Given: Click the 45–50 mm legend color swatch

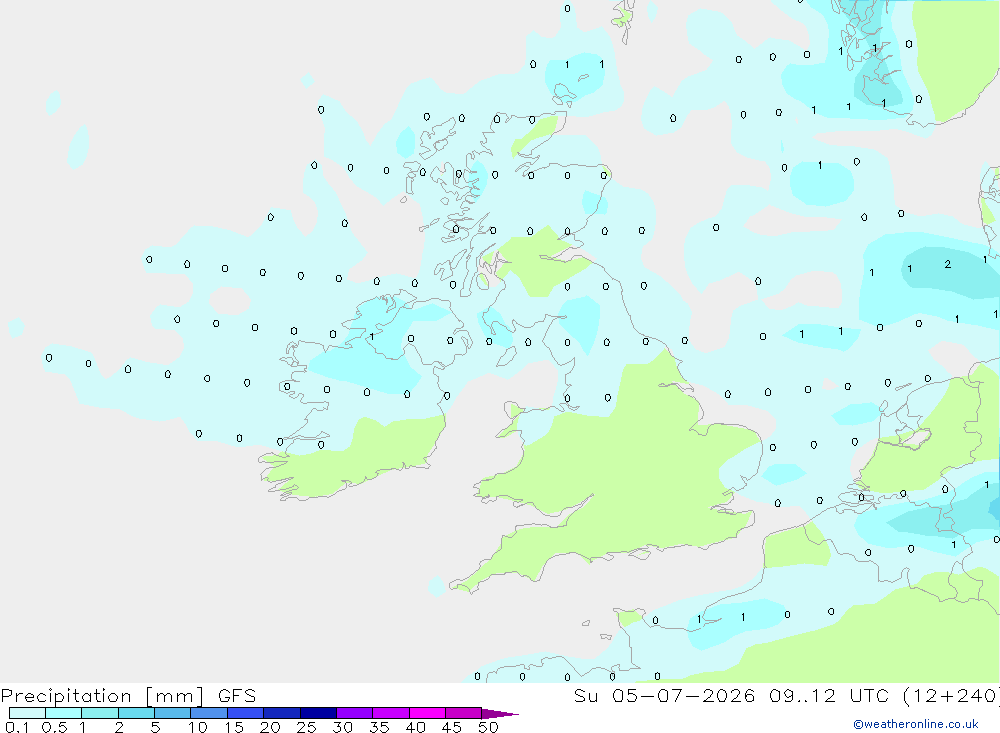Looking at the screenshot, I should (464, 713).
